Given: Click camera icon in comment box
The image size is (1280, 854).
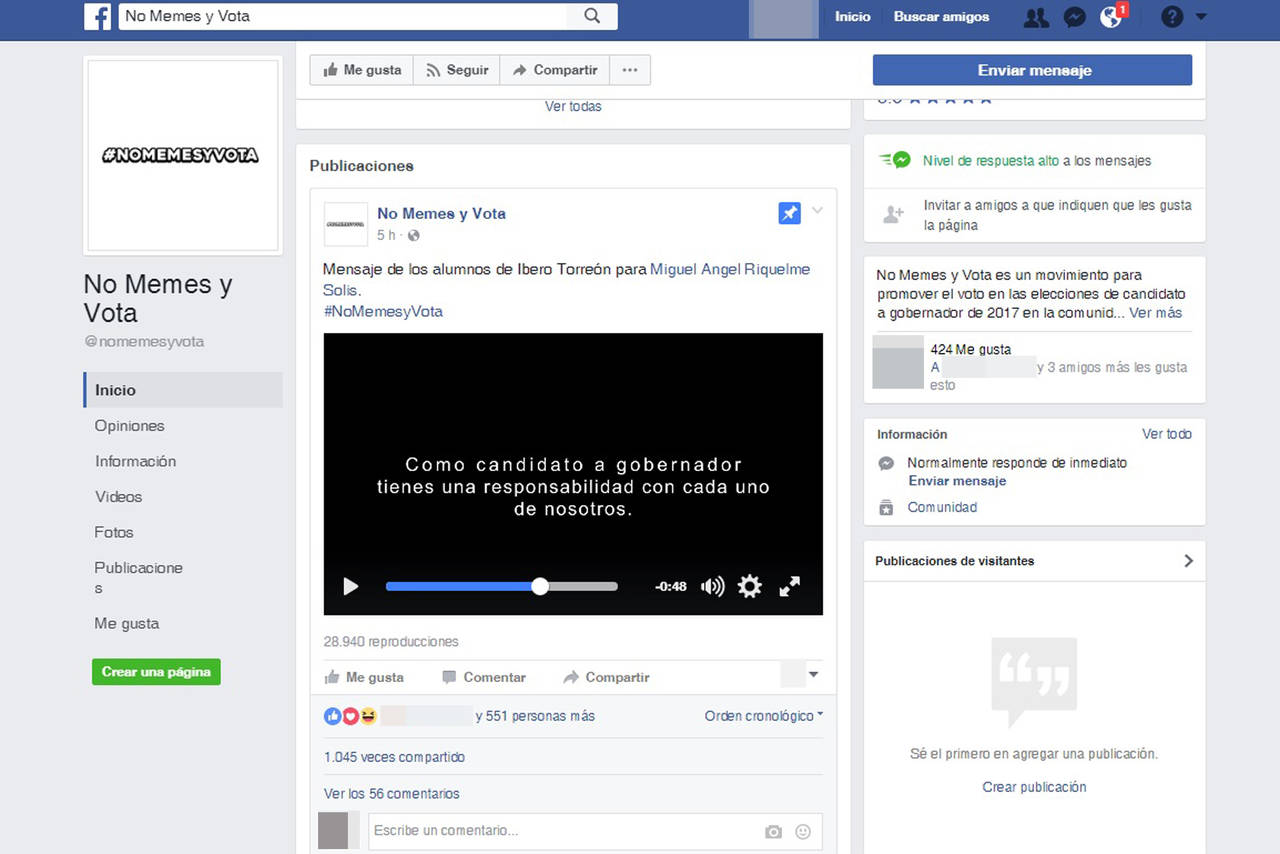Looking at the screenshot, I should [x=773, y=831].
